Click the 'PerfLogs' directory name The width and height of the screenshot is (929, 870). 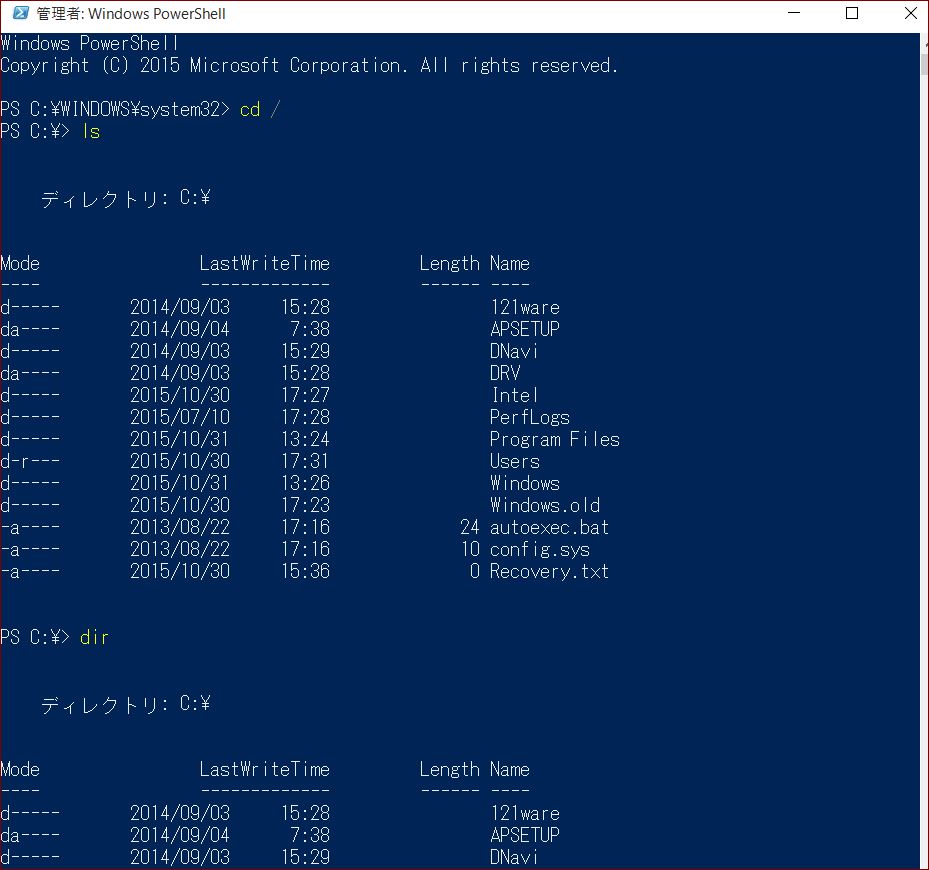[x=530, y=417]
